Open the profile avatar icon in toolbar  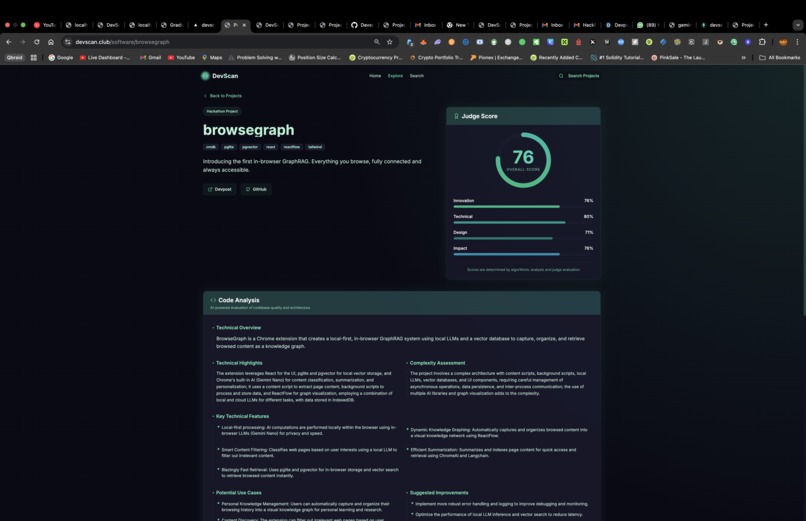(783, 42)
